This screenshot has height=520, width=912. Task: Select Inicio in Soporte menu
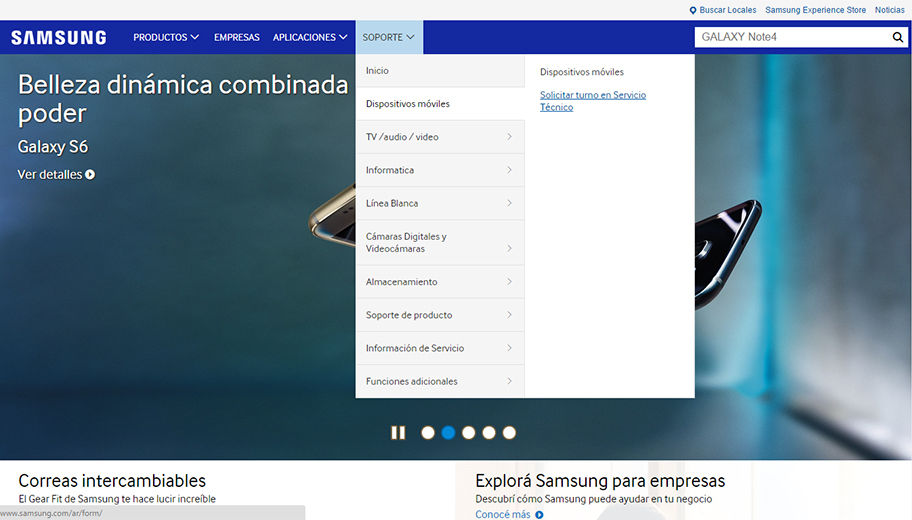pyautogui.click(x=440, y=71)
